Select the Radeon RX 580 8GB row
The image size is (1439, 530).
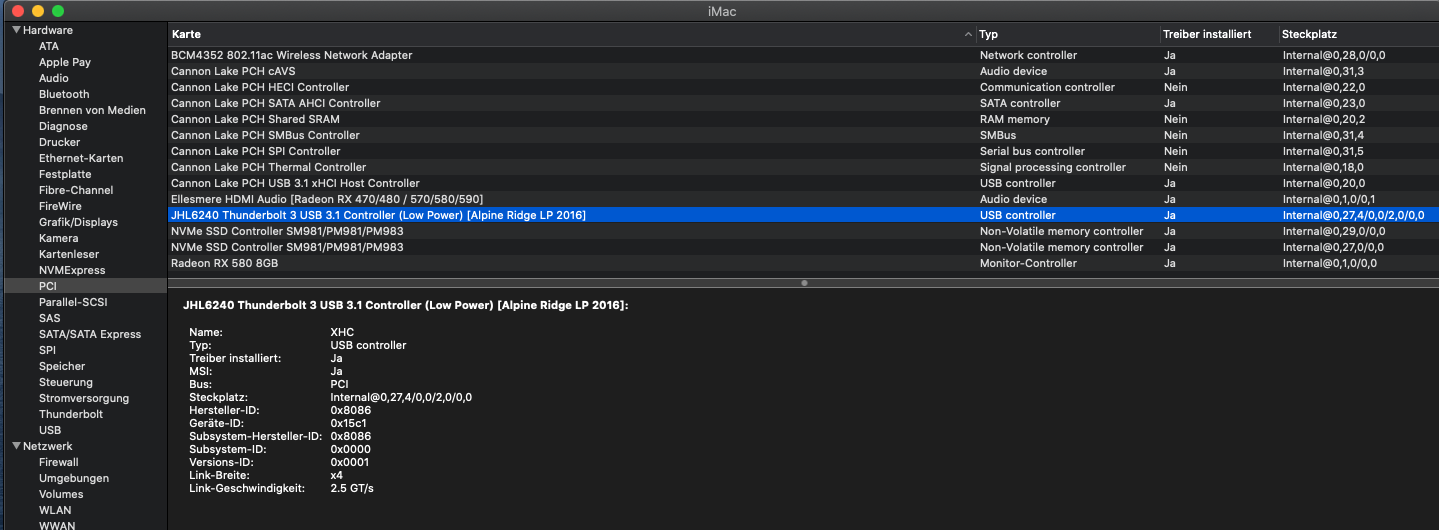click(224, 263)
